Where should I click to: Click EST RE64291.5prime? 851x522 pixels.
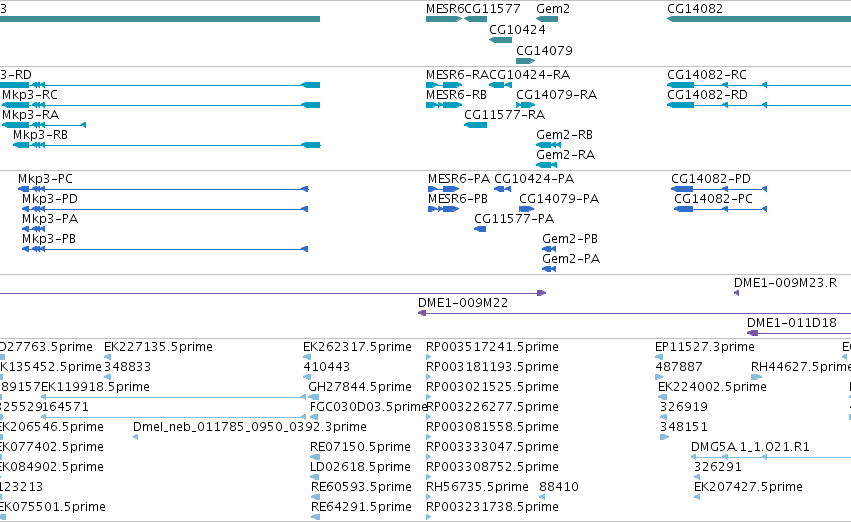(x=361, y=507)
